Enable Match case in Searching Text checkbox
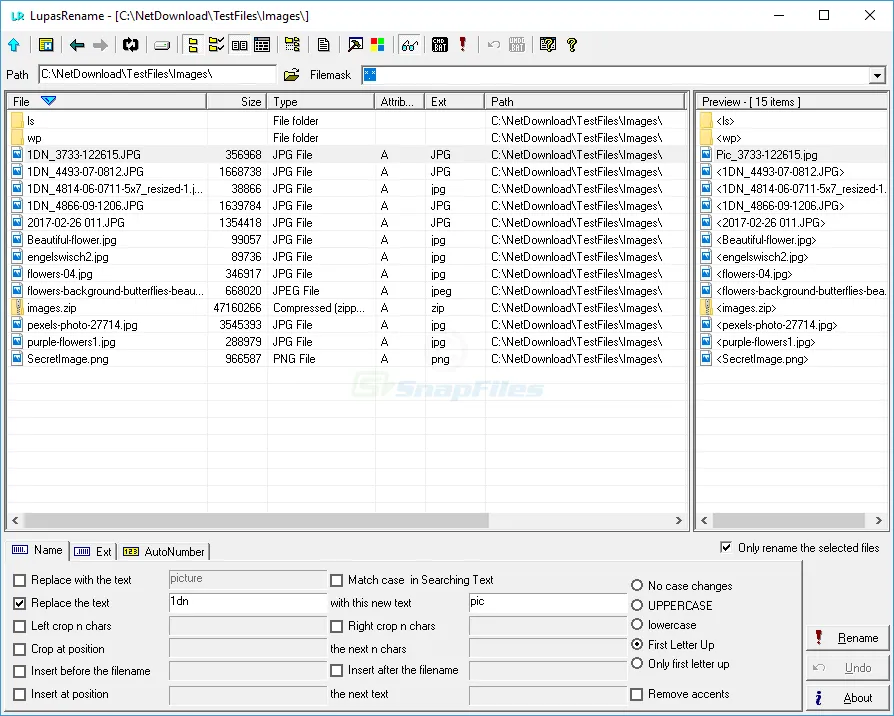 point(336,580)
